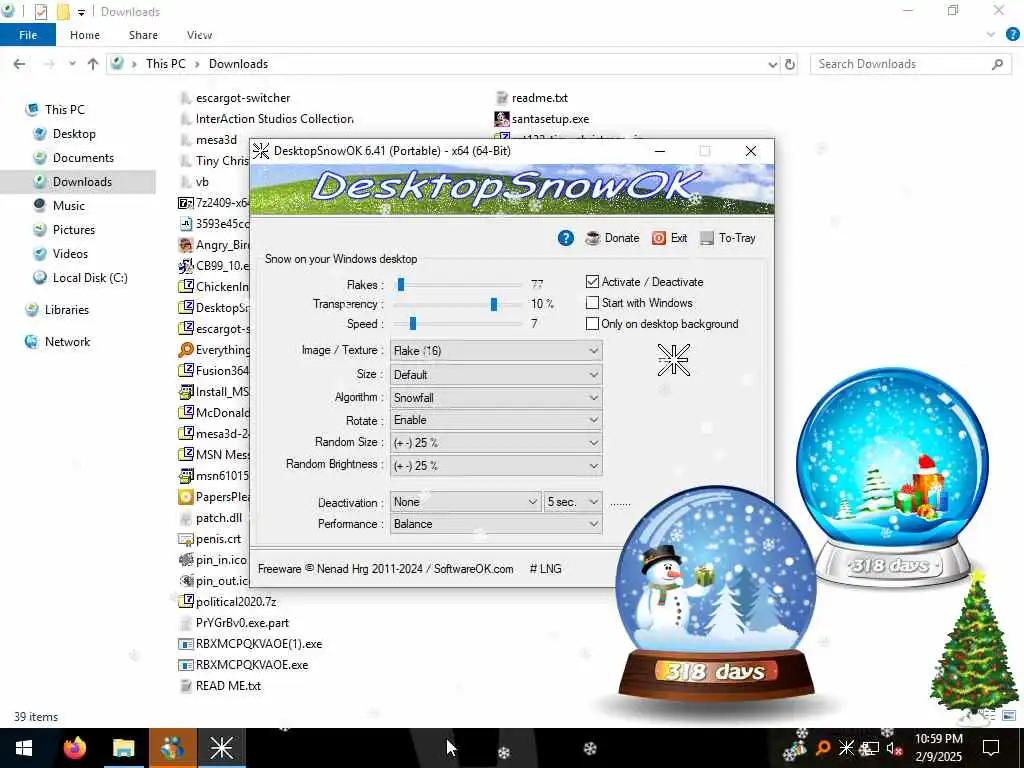Select Pictures in the navigation pane
The height and width of the screenshot is (768, 1024).
74,230
